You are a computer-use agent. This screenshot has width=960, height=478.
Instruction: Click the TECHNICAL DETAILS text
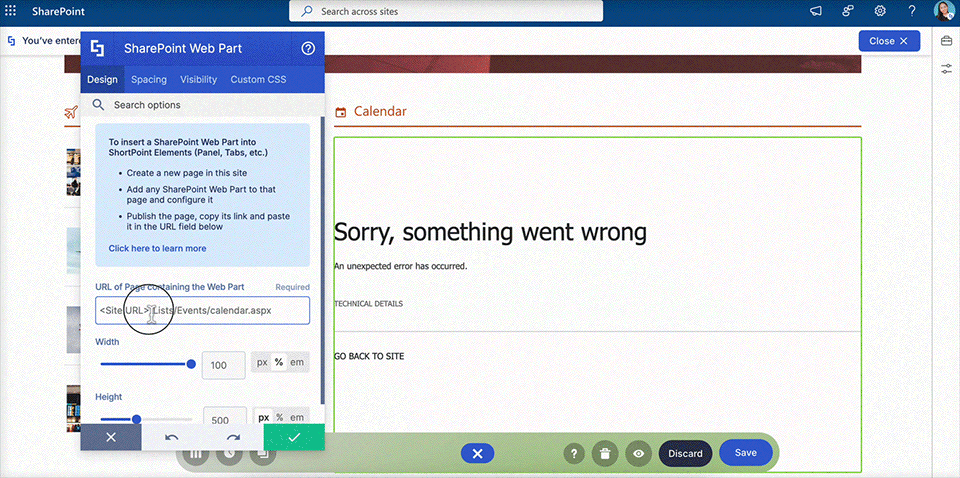tap(368, 304)
